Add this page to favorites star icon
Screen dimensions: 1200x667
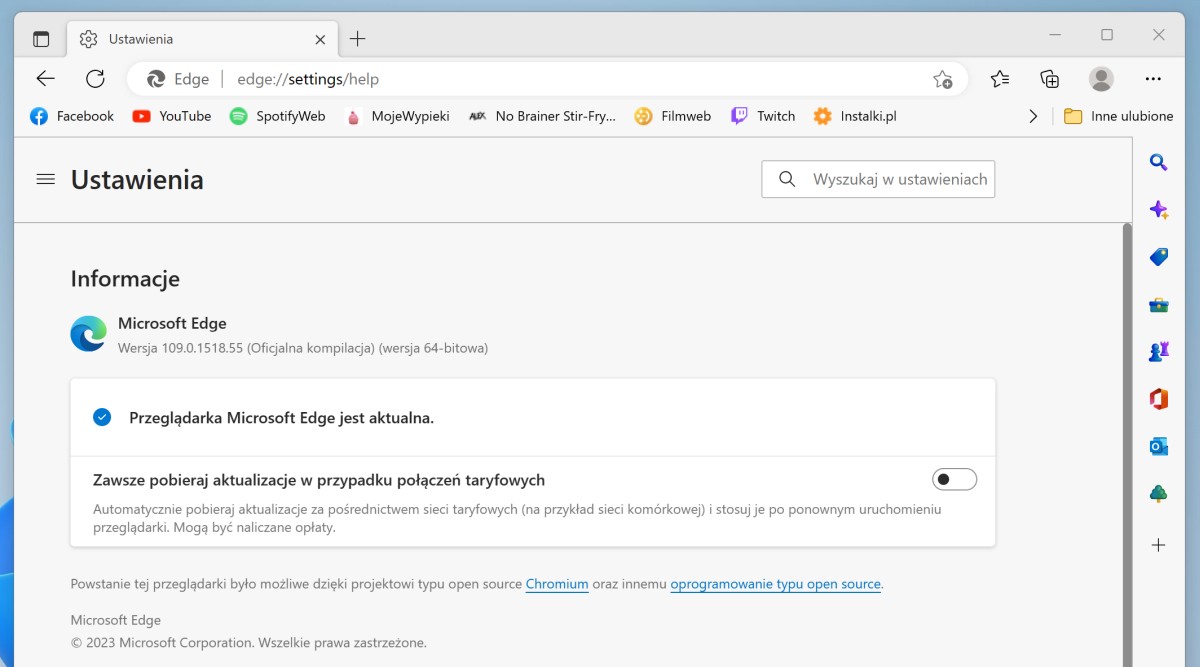[x=942, y=79]
